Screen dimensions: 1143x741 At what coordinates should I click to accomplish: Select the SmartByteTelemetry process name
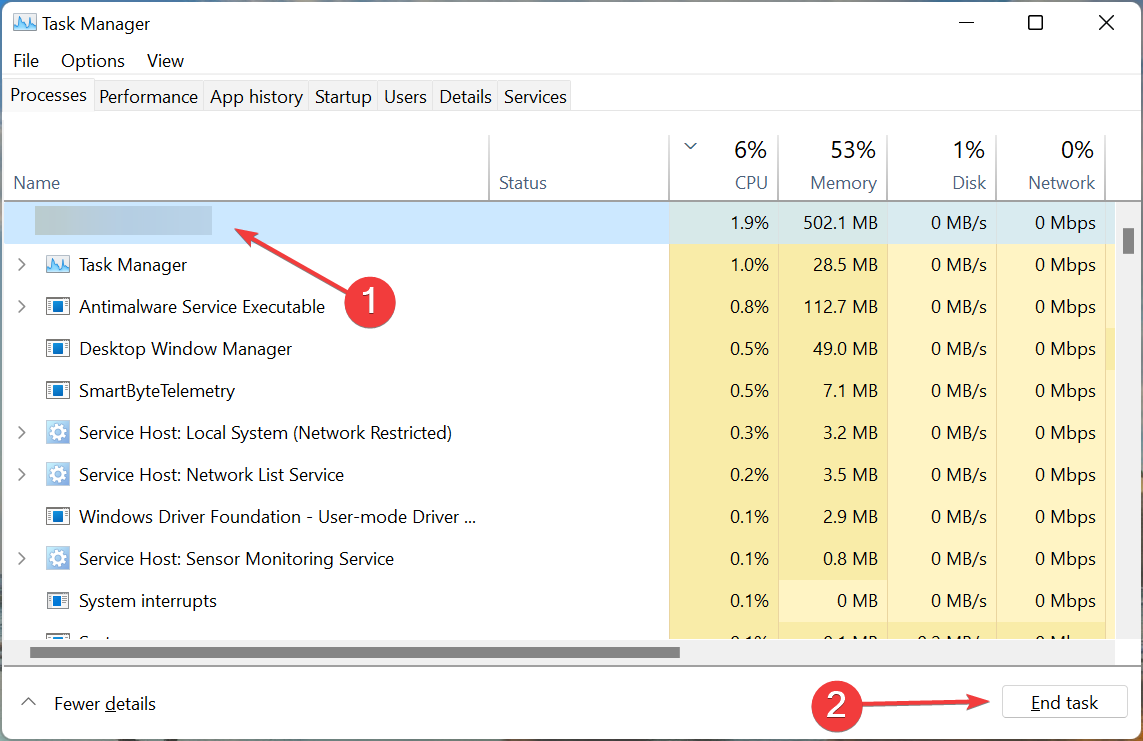157,391
